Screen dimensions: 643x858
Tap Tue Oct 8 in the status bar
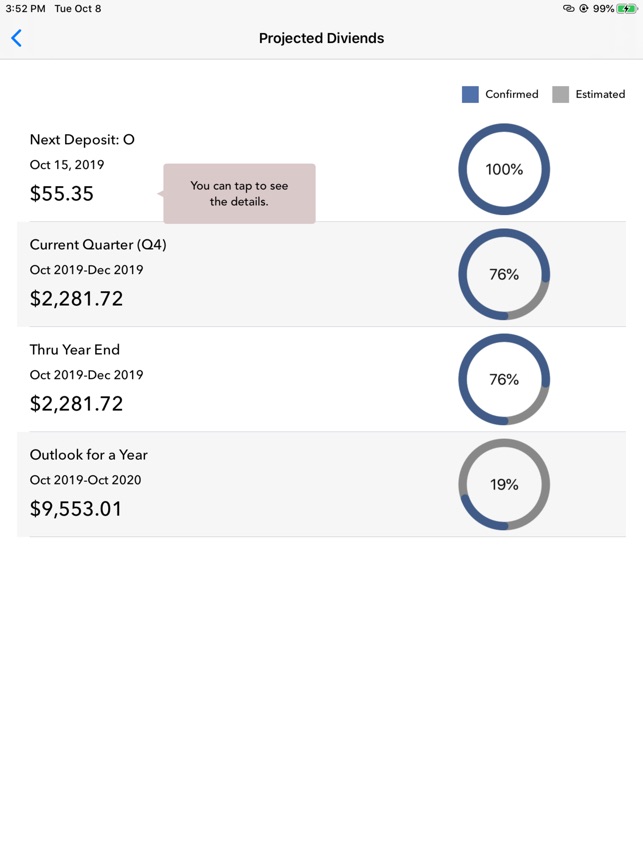click(x=77, y=9)
